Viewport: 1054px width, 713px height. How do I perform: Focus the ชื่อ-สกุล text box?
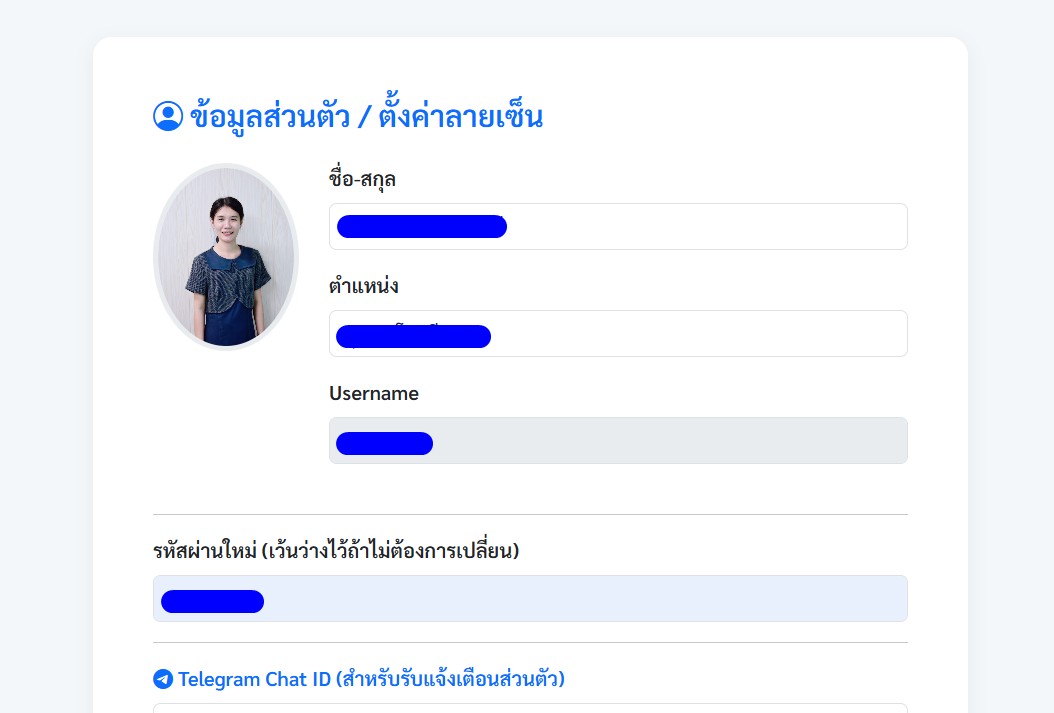pyautogui.click(x=618, y=226)
